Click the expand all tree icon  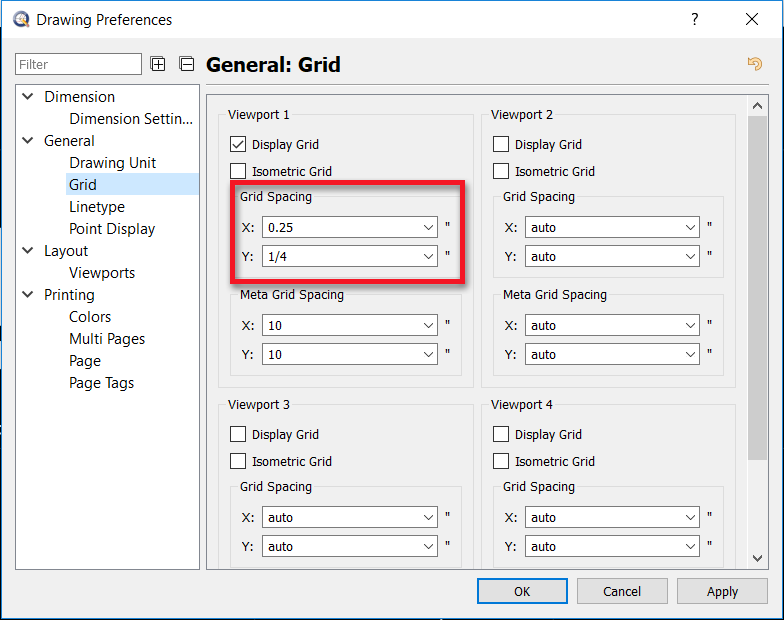pos(158,64)
